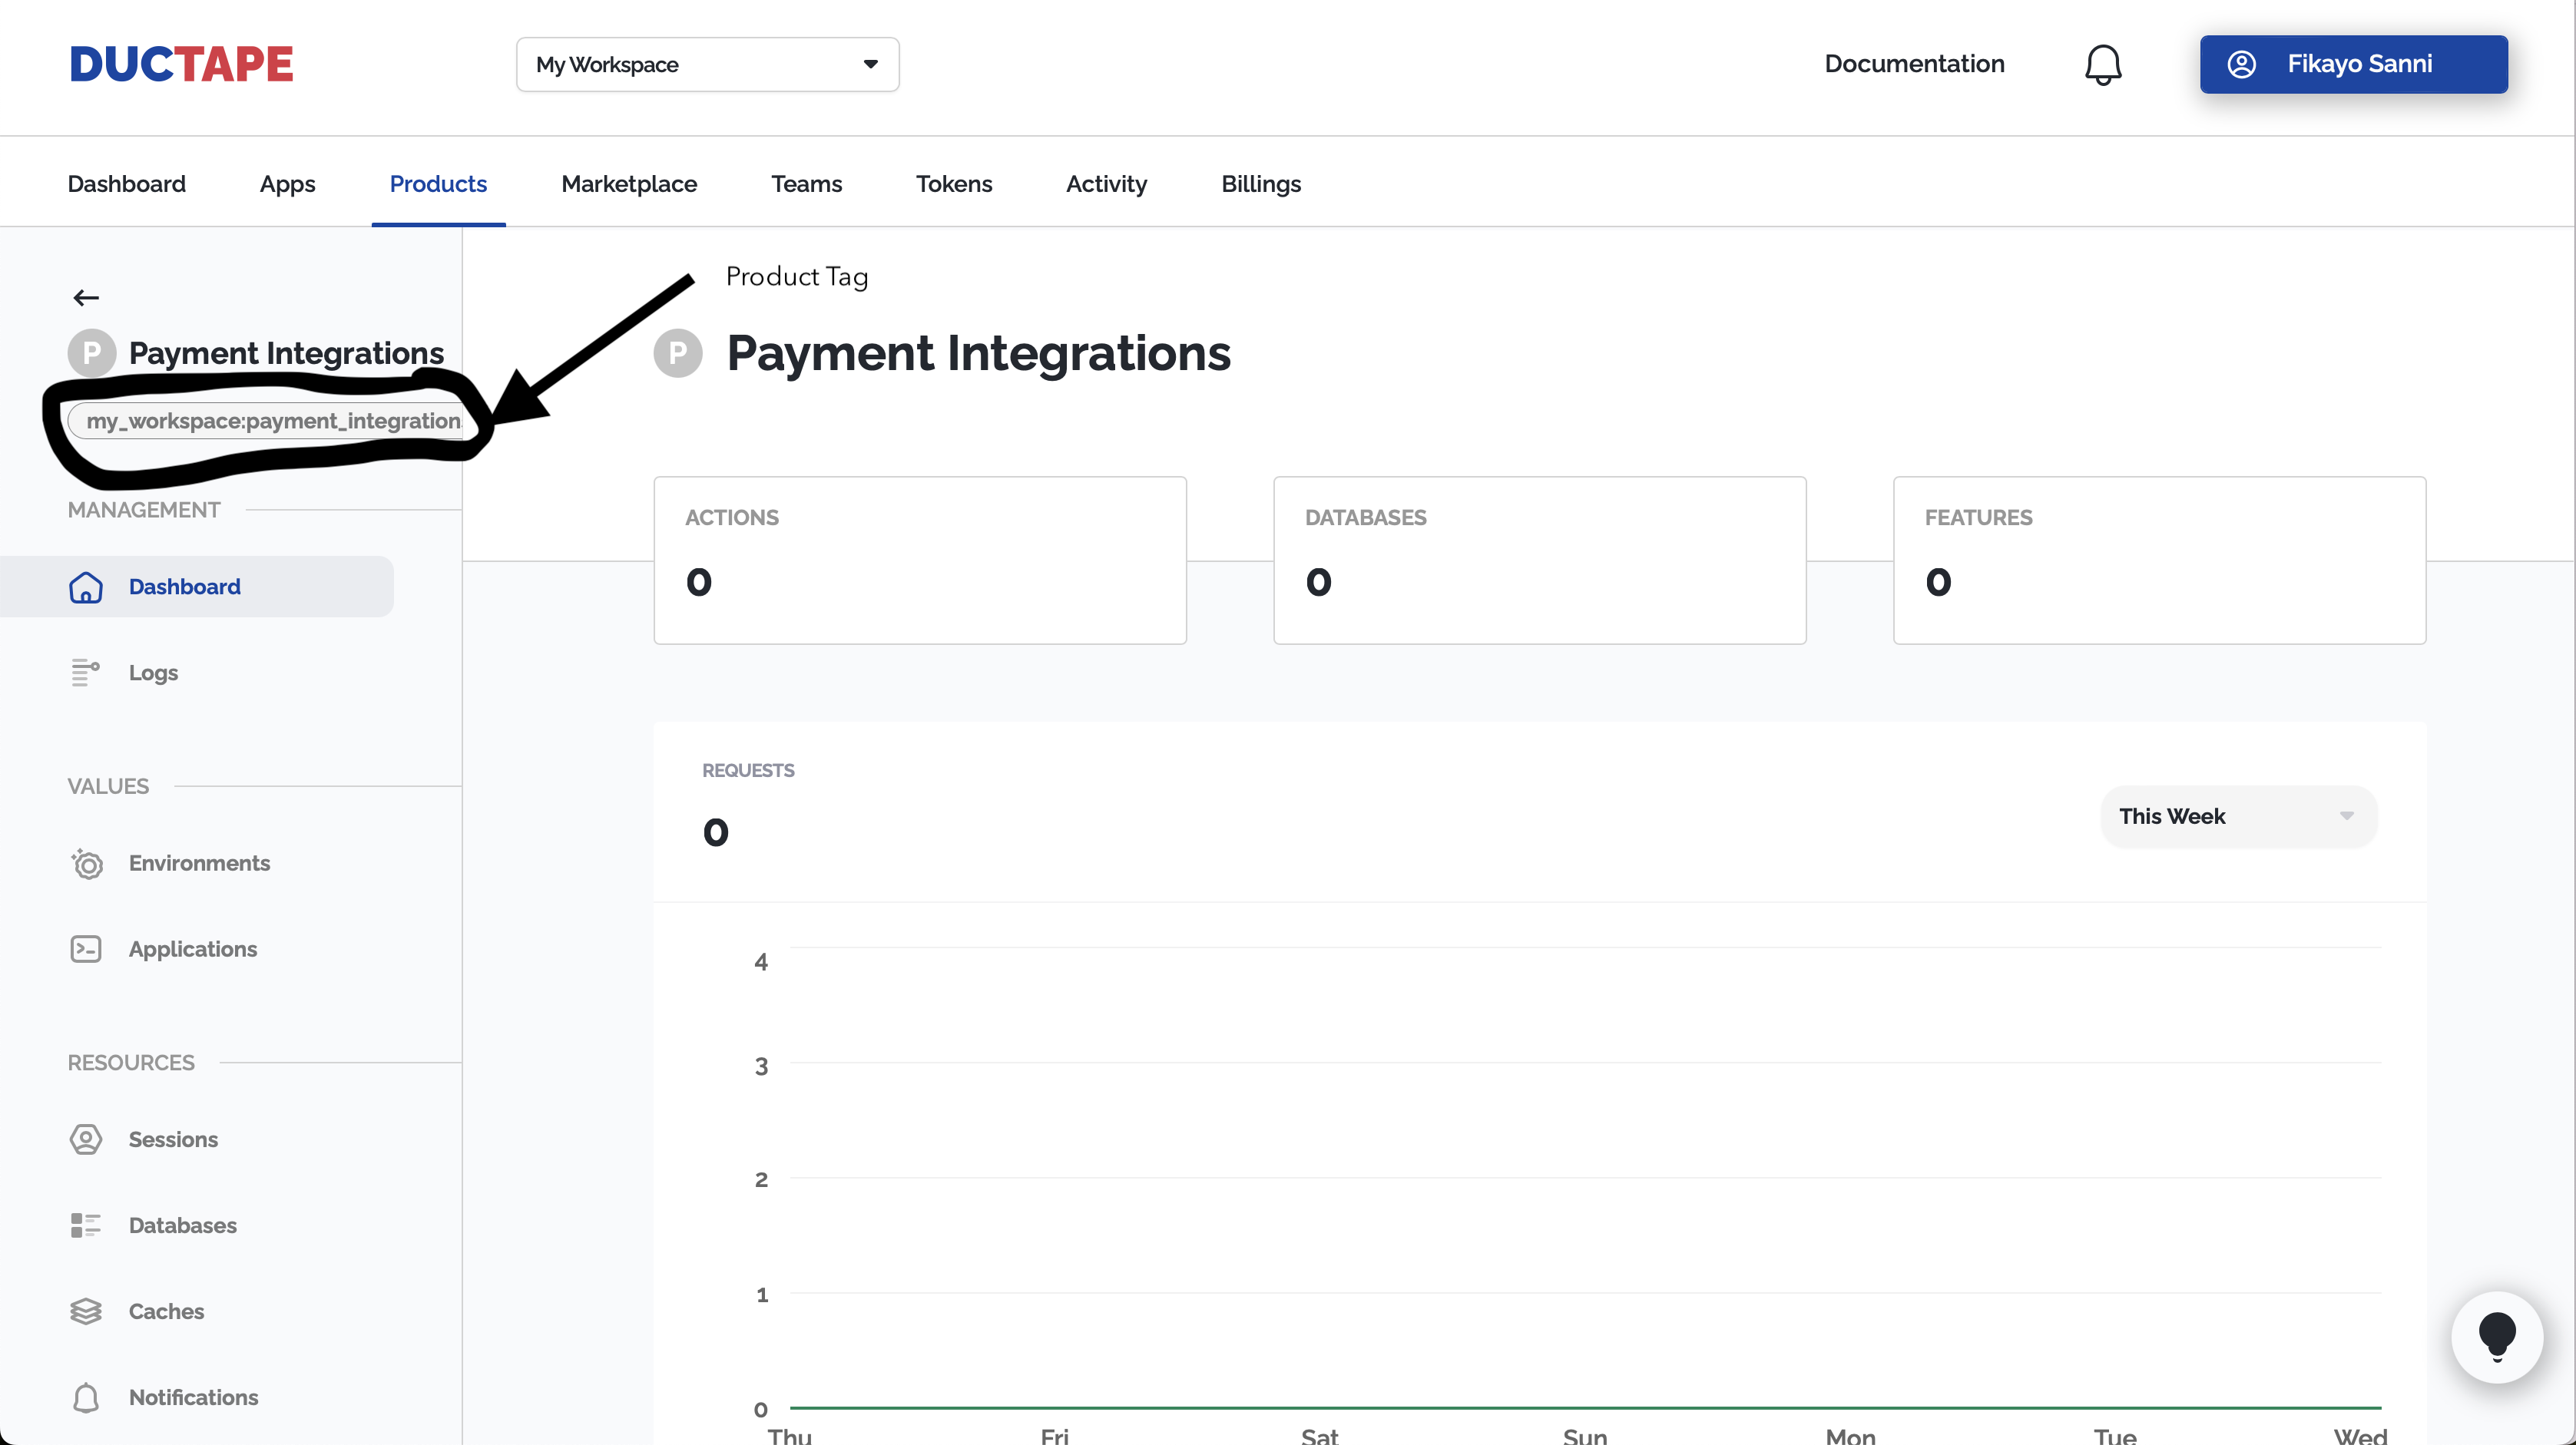Click the DUCTAPE logo
The width and height of the screenshot is (2576, 1445).
click(x=181, y=64)
